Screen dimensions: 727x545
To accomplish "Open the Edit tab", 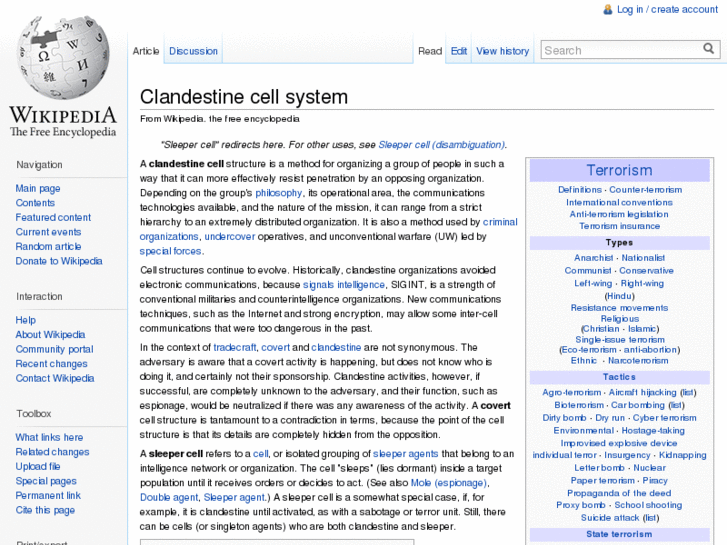I will (459, 51).
